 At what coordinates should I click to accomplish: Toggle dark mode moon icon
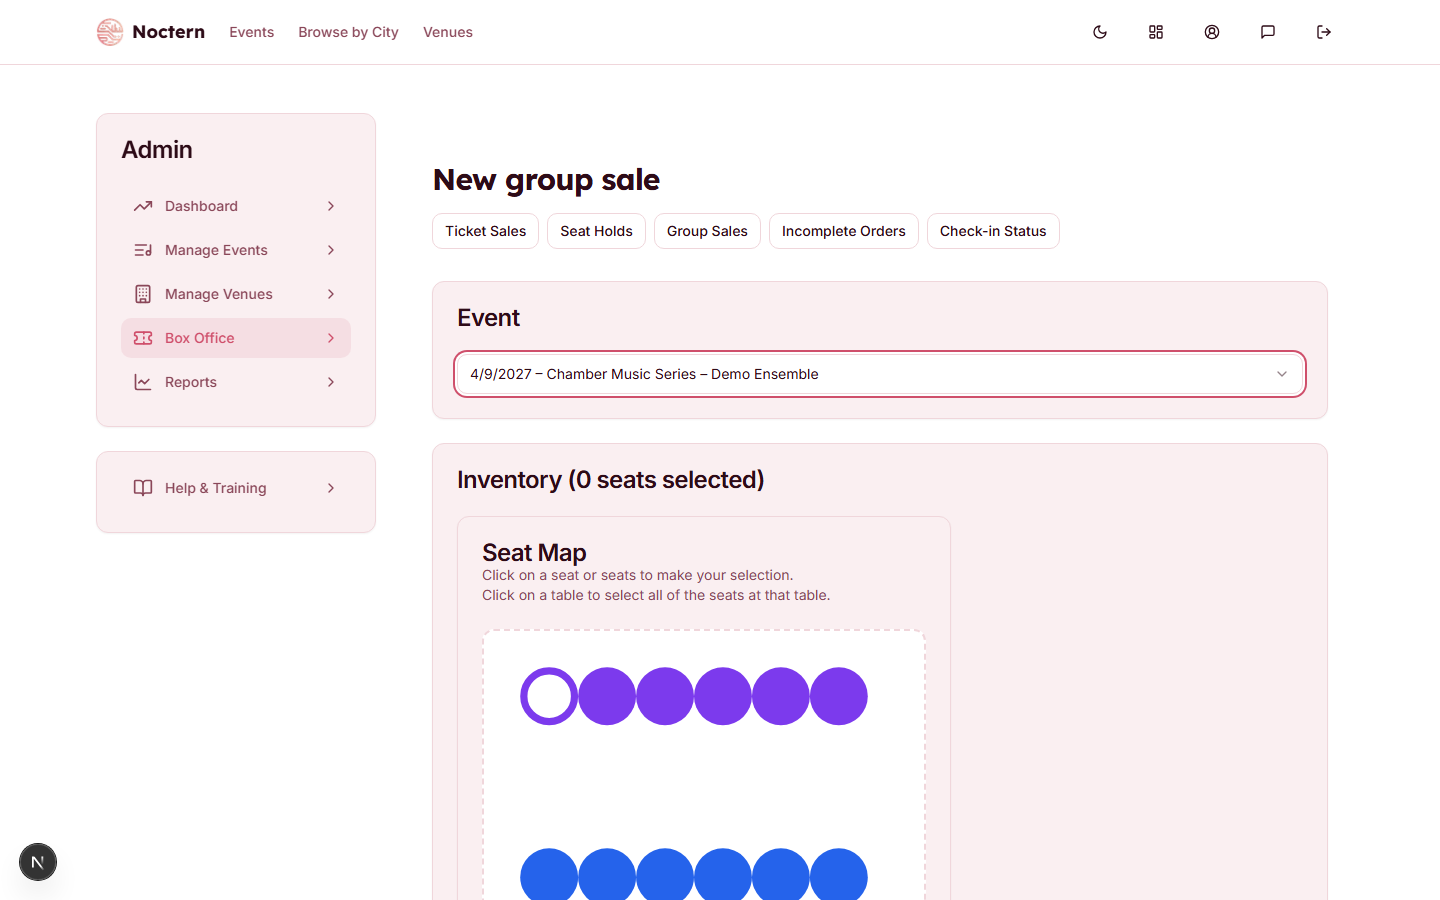tap(1100, 32)
